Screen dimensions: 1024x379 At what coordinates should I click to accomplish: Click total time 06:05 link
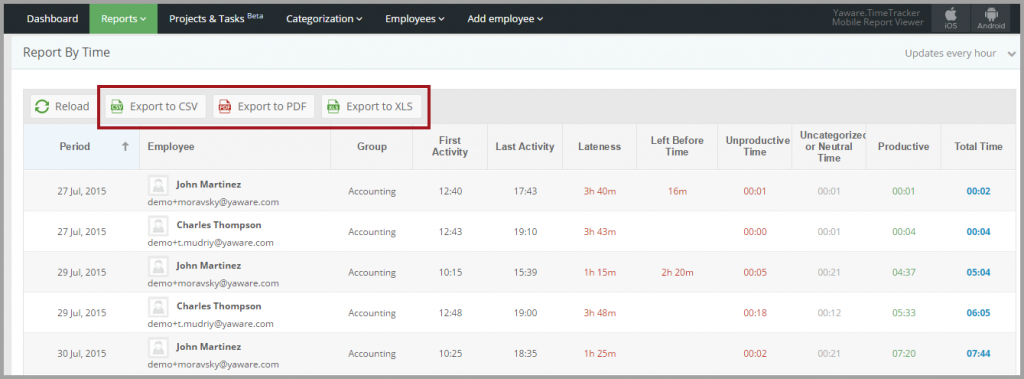[978, 313]
